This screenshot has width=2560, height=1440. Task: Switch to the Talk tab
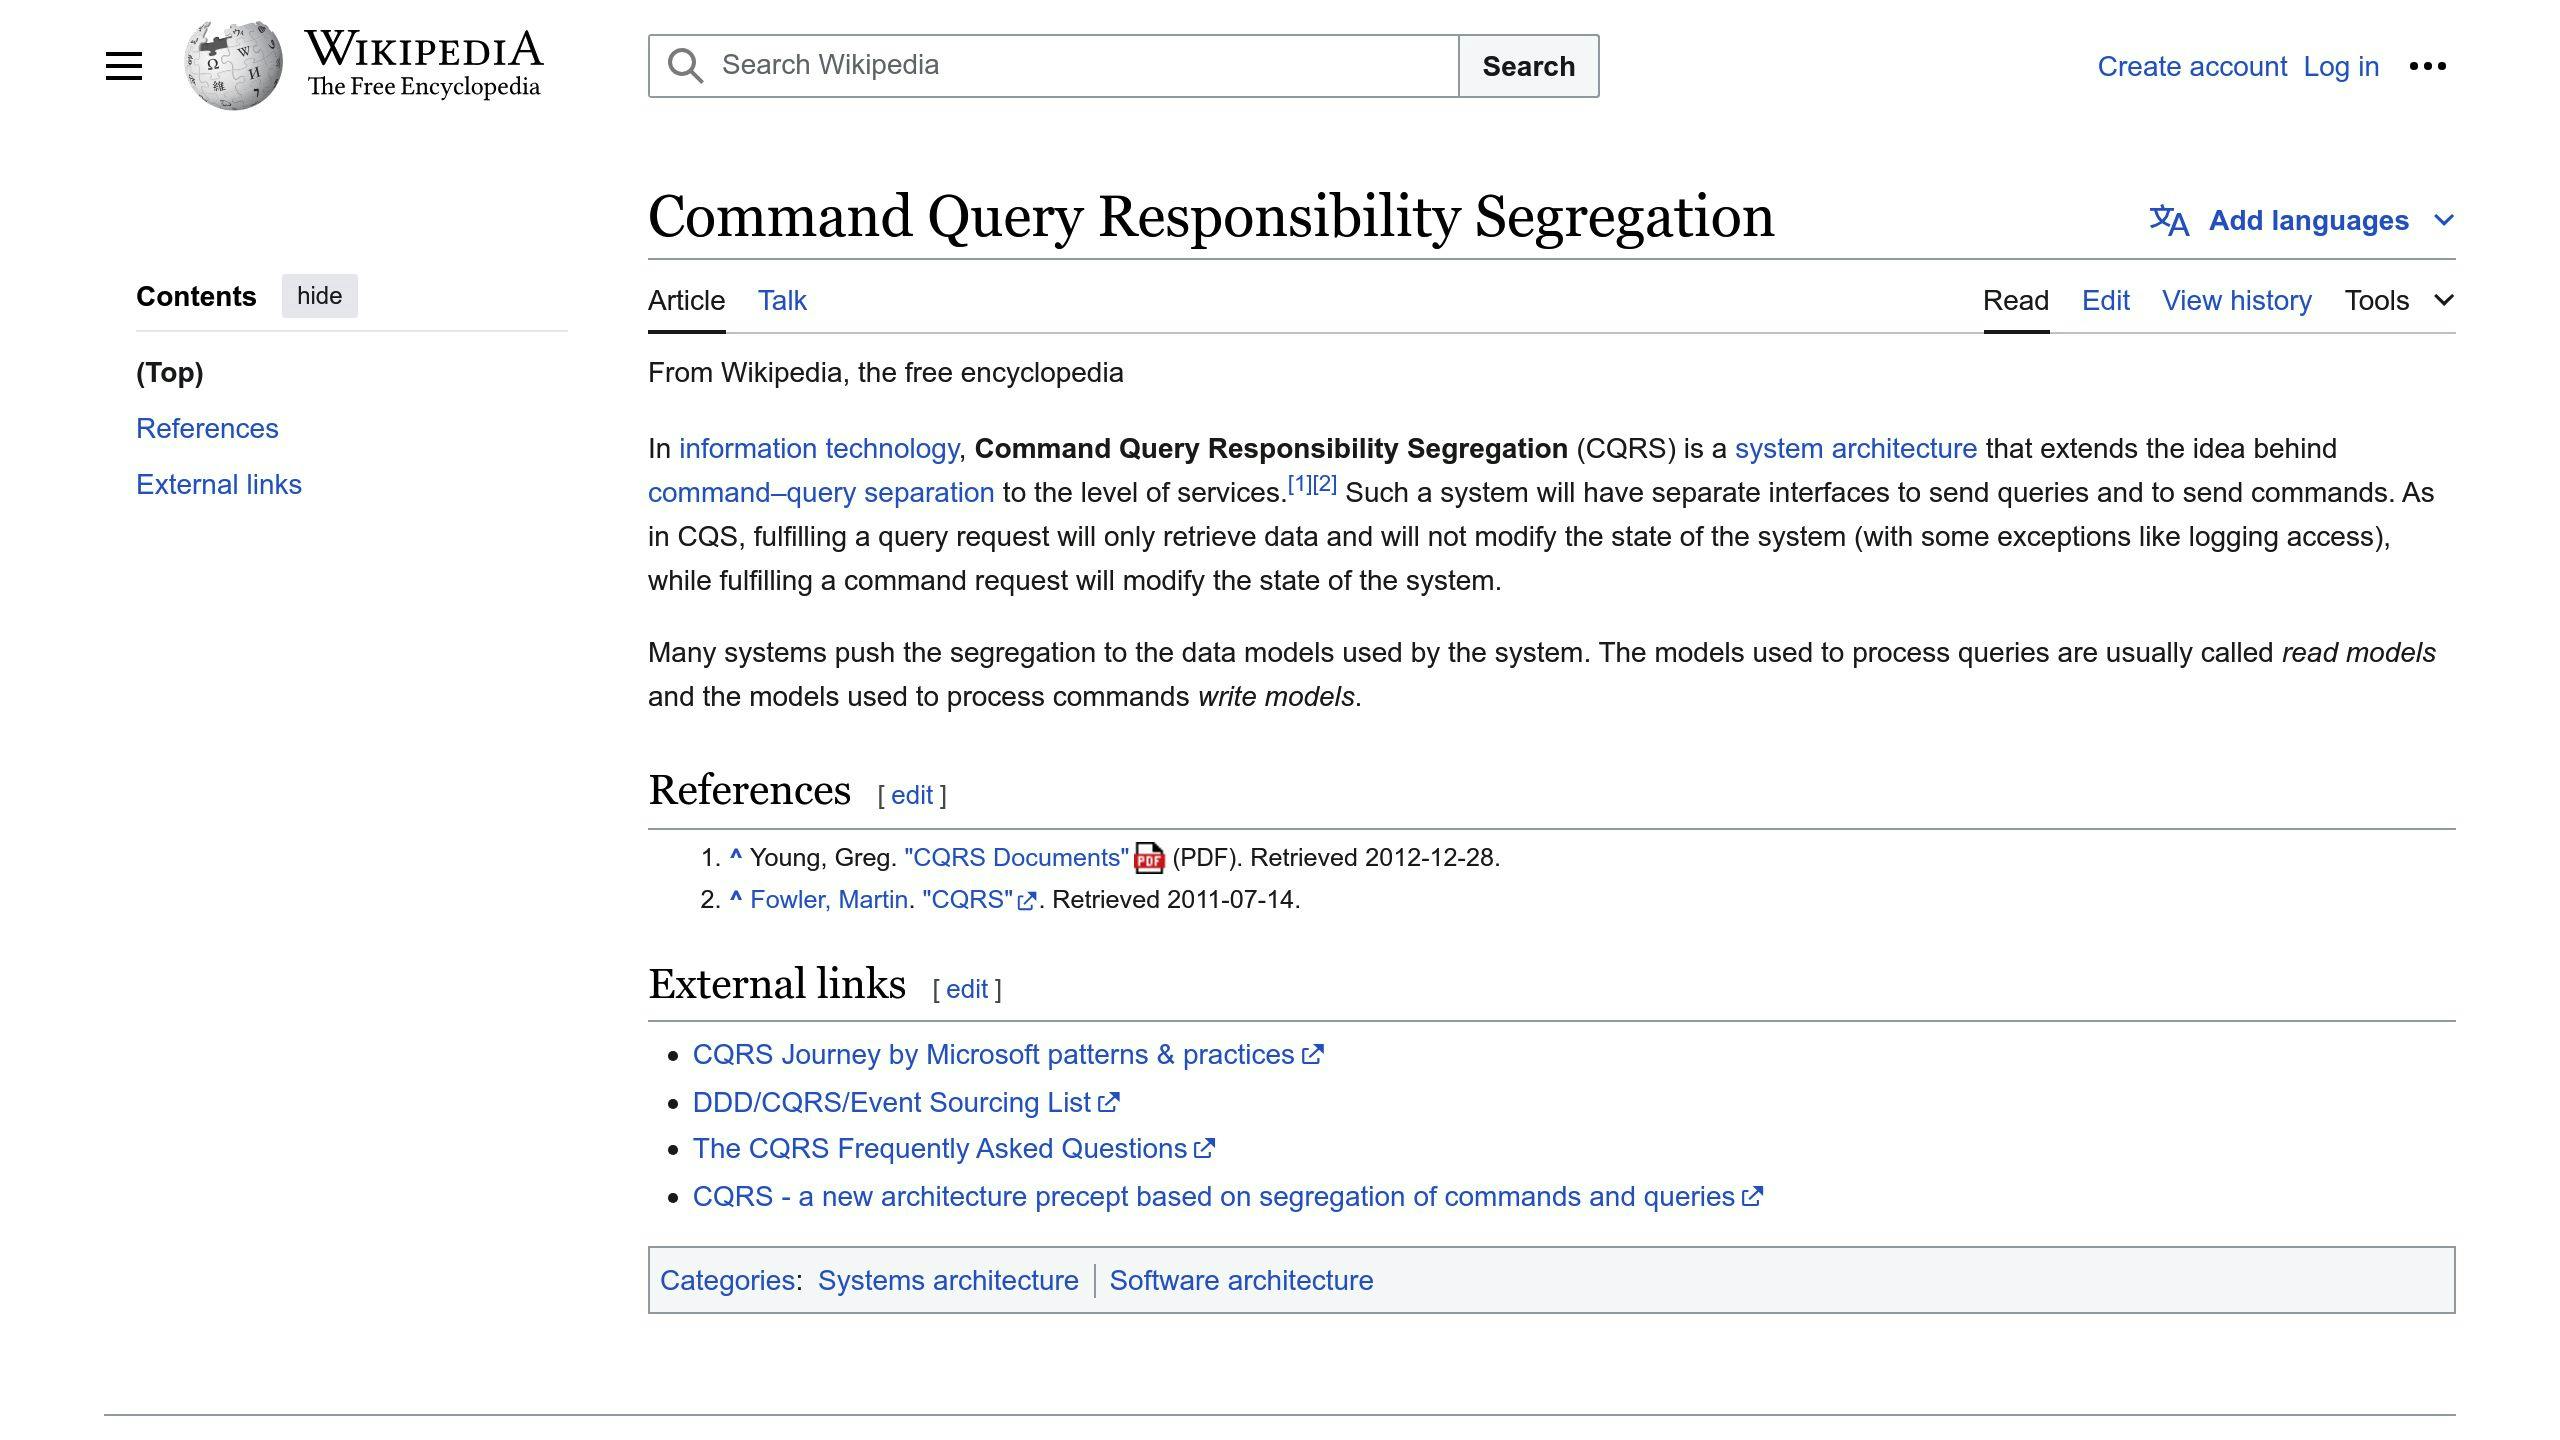point(781,300)
